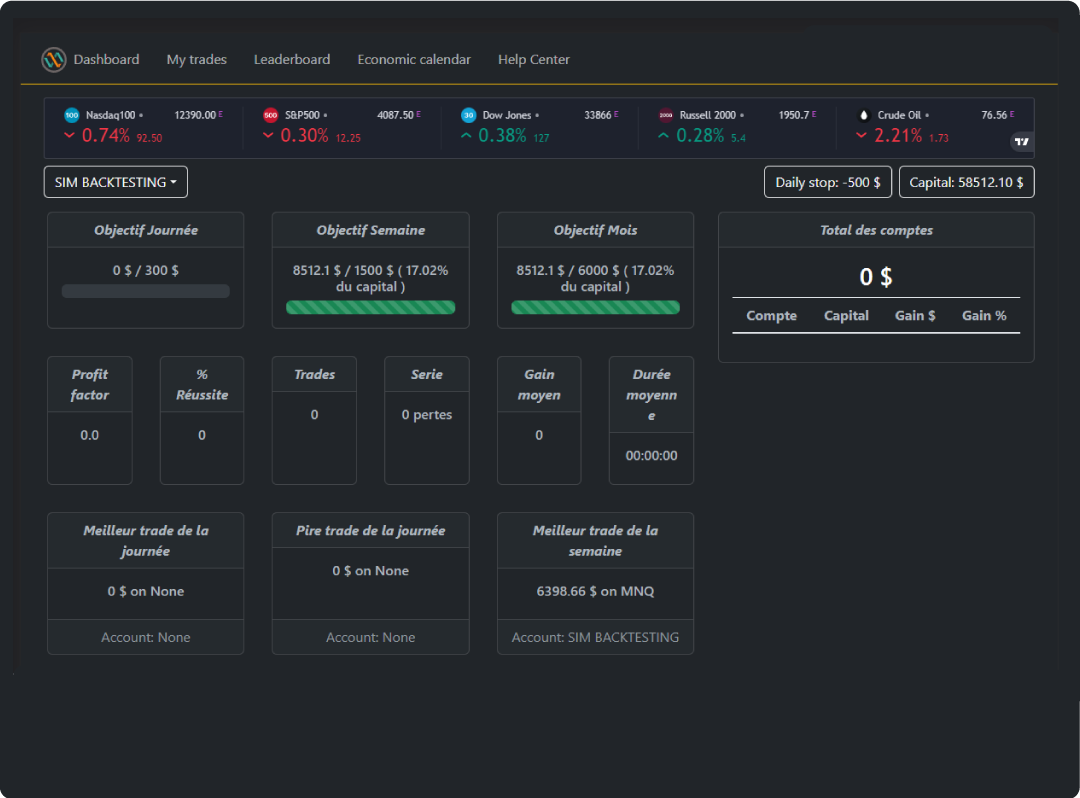1080x798 pixels.
Task: Click the Russell 2000 ticker icon
Action: pos(666,115)
